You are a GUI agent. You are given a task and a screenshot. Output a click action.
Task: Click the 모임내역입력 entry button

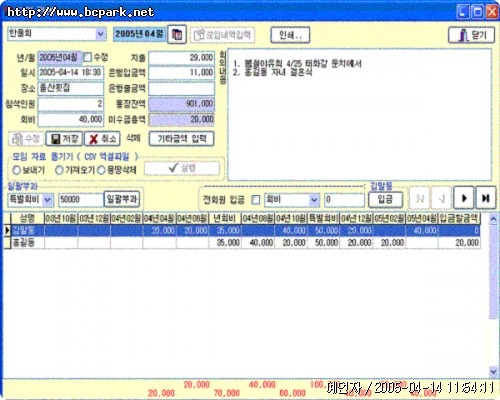(x=223, y=35)
